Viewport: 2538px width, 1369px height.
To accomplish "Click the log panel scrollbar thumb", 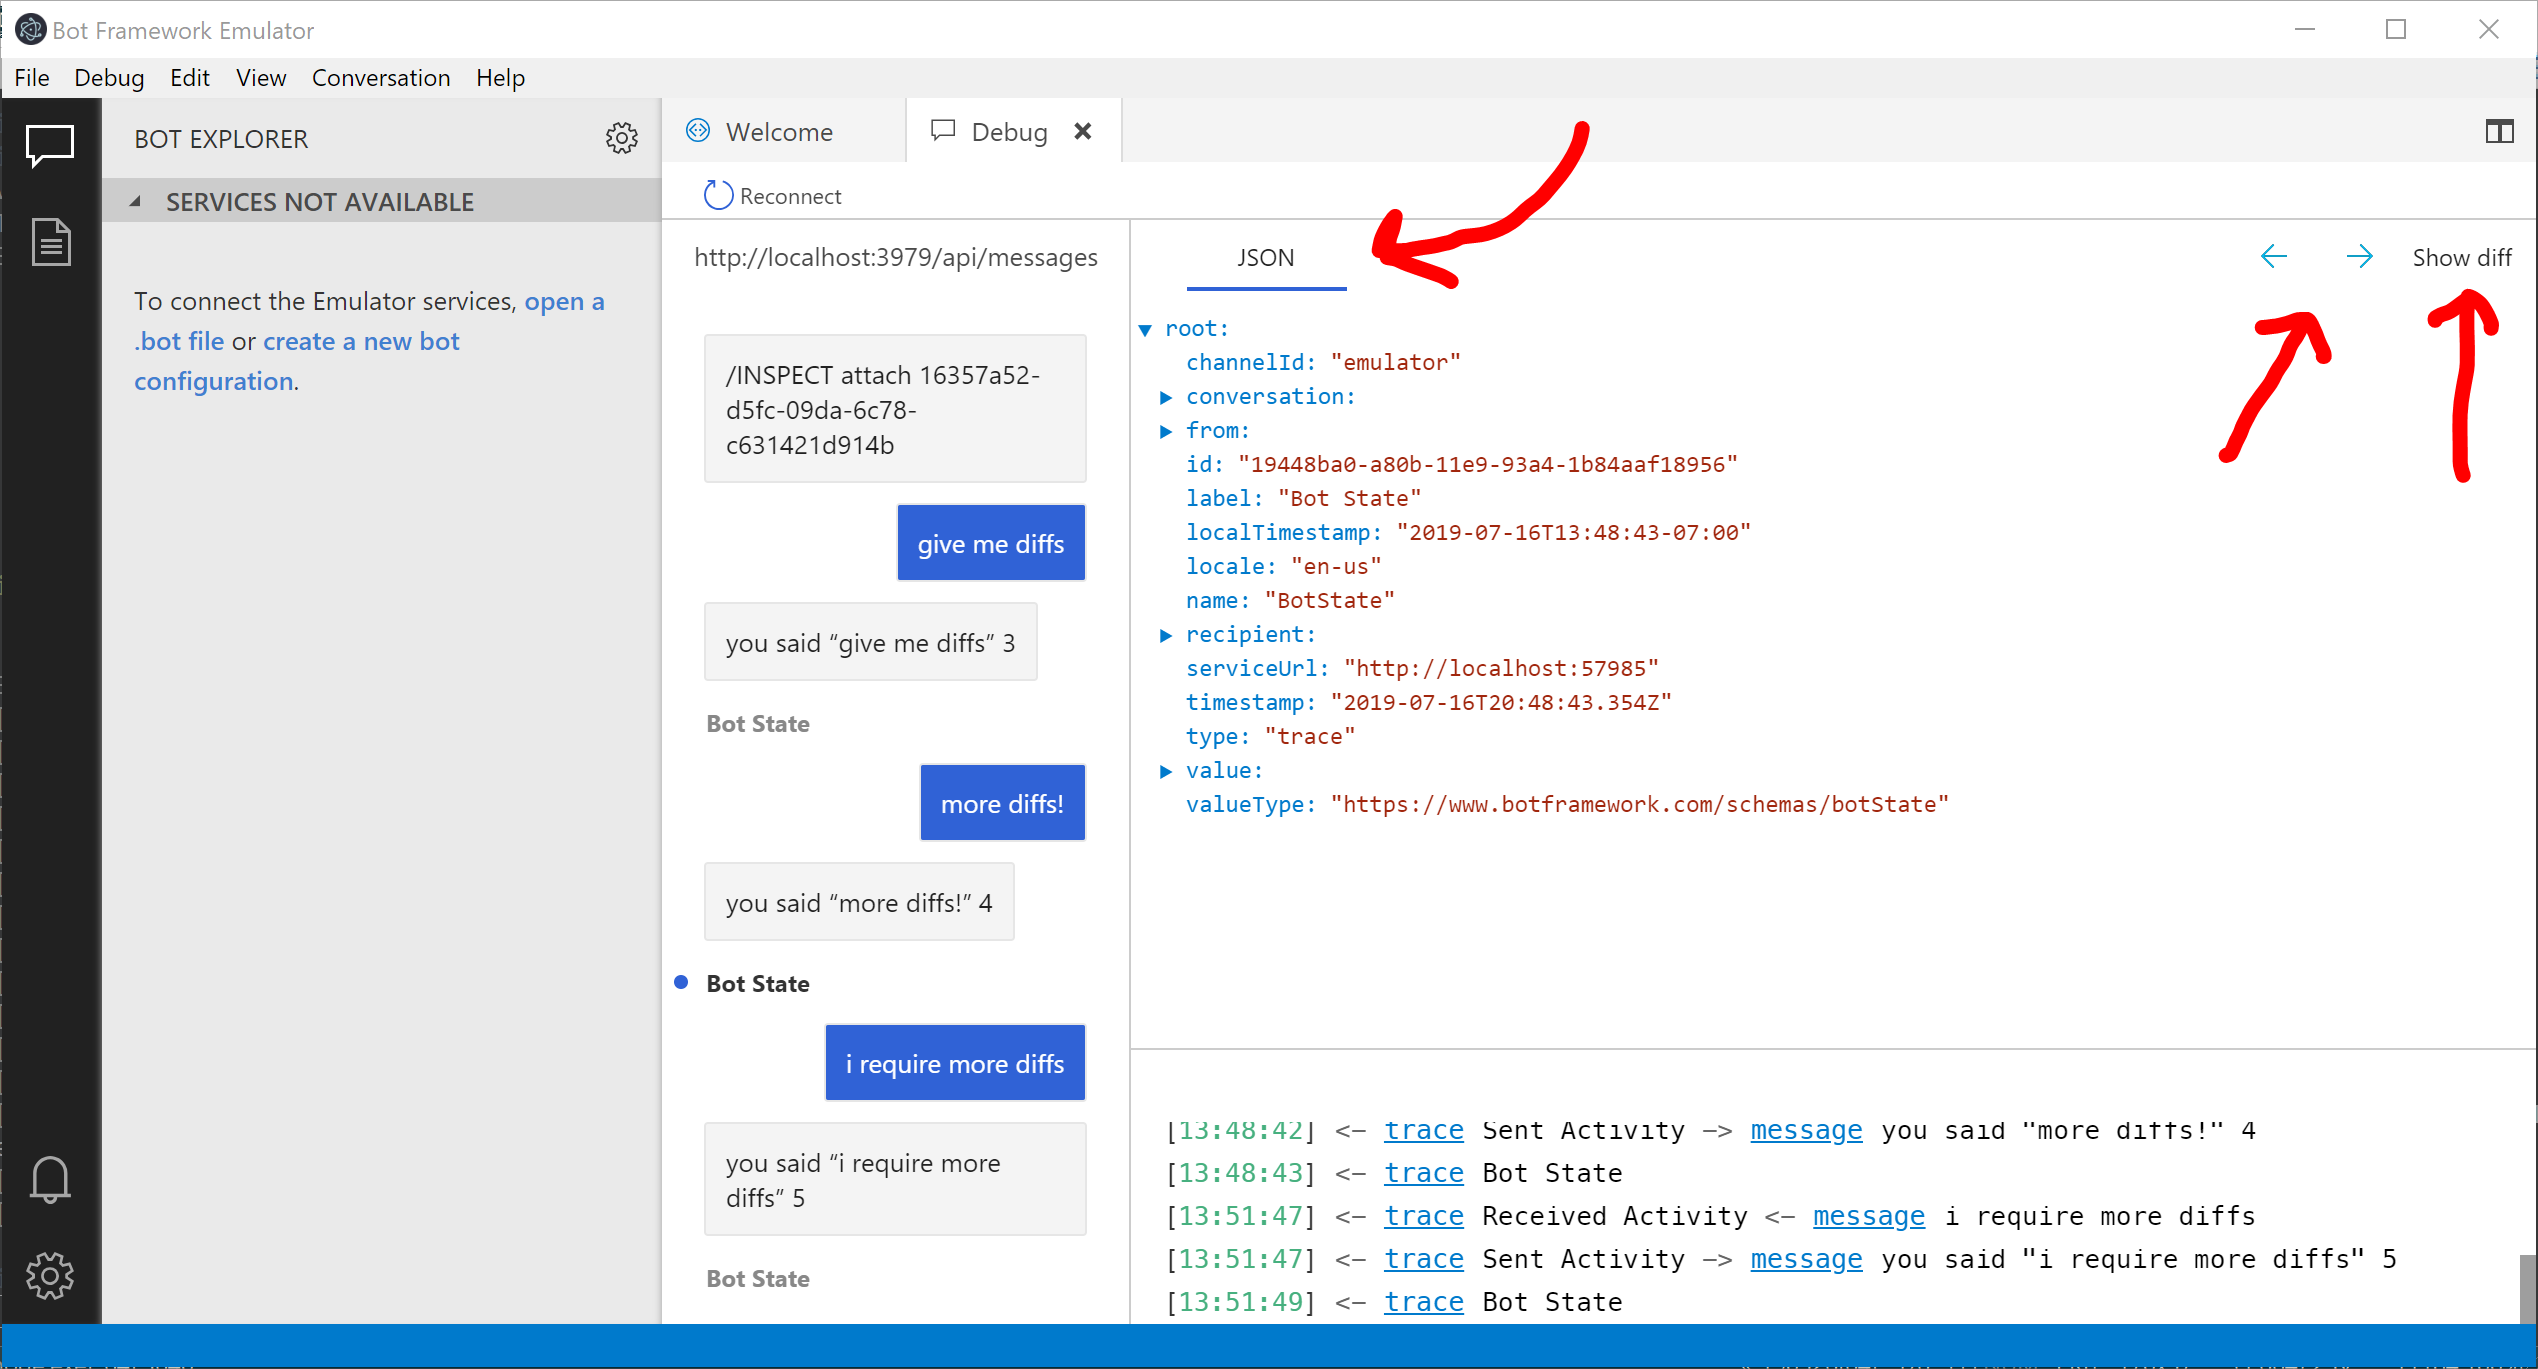I will [2528, 1290].
